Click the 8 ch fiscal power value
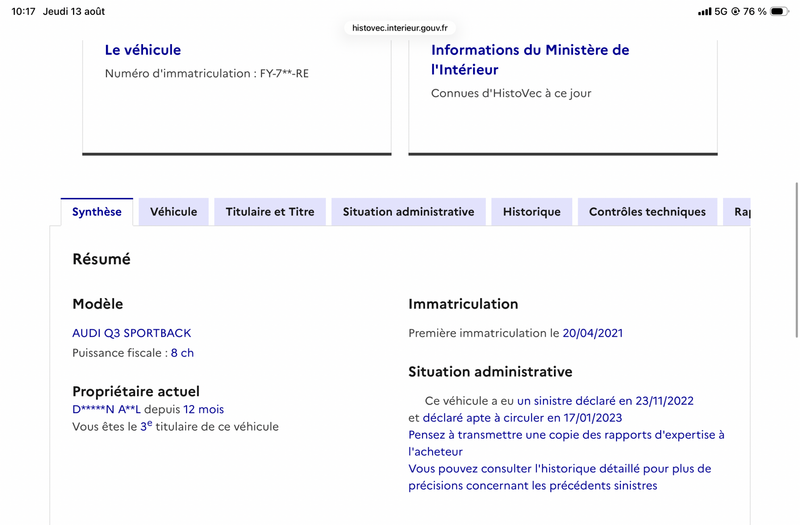The width and height of the screenshot is (800, 525). (182, 353)
